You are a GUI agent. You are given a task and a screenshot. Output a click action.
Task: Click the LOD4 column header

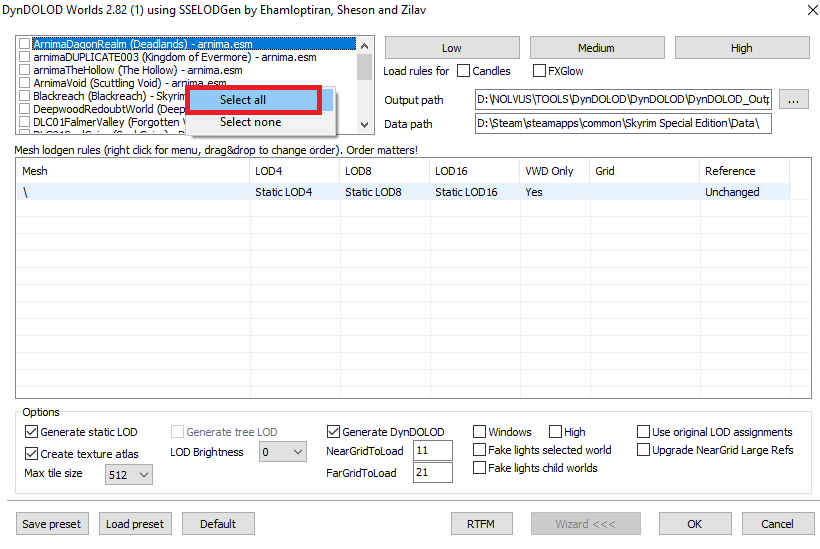point(295,171)
